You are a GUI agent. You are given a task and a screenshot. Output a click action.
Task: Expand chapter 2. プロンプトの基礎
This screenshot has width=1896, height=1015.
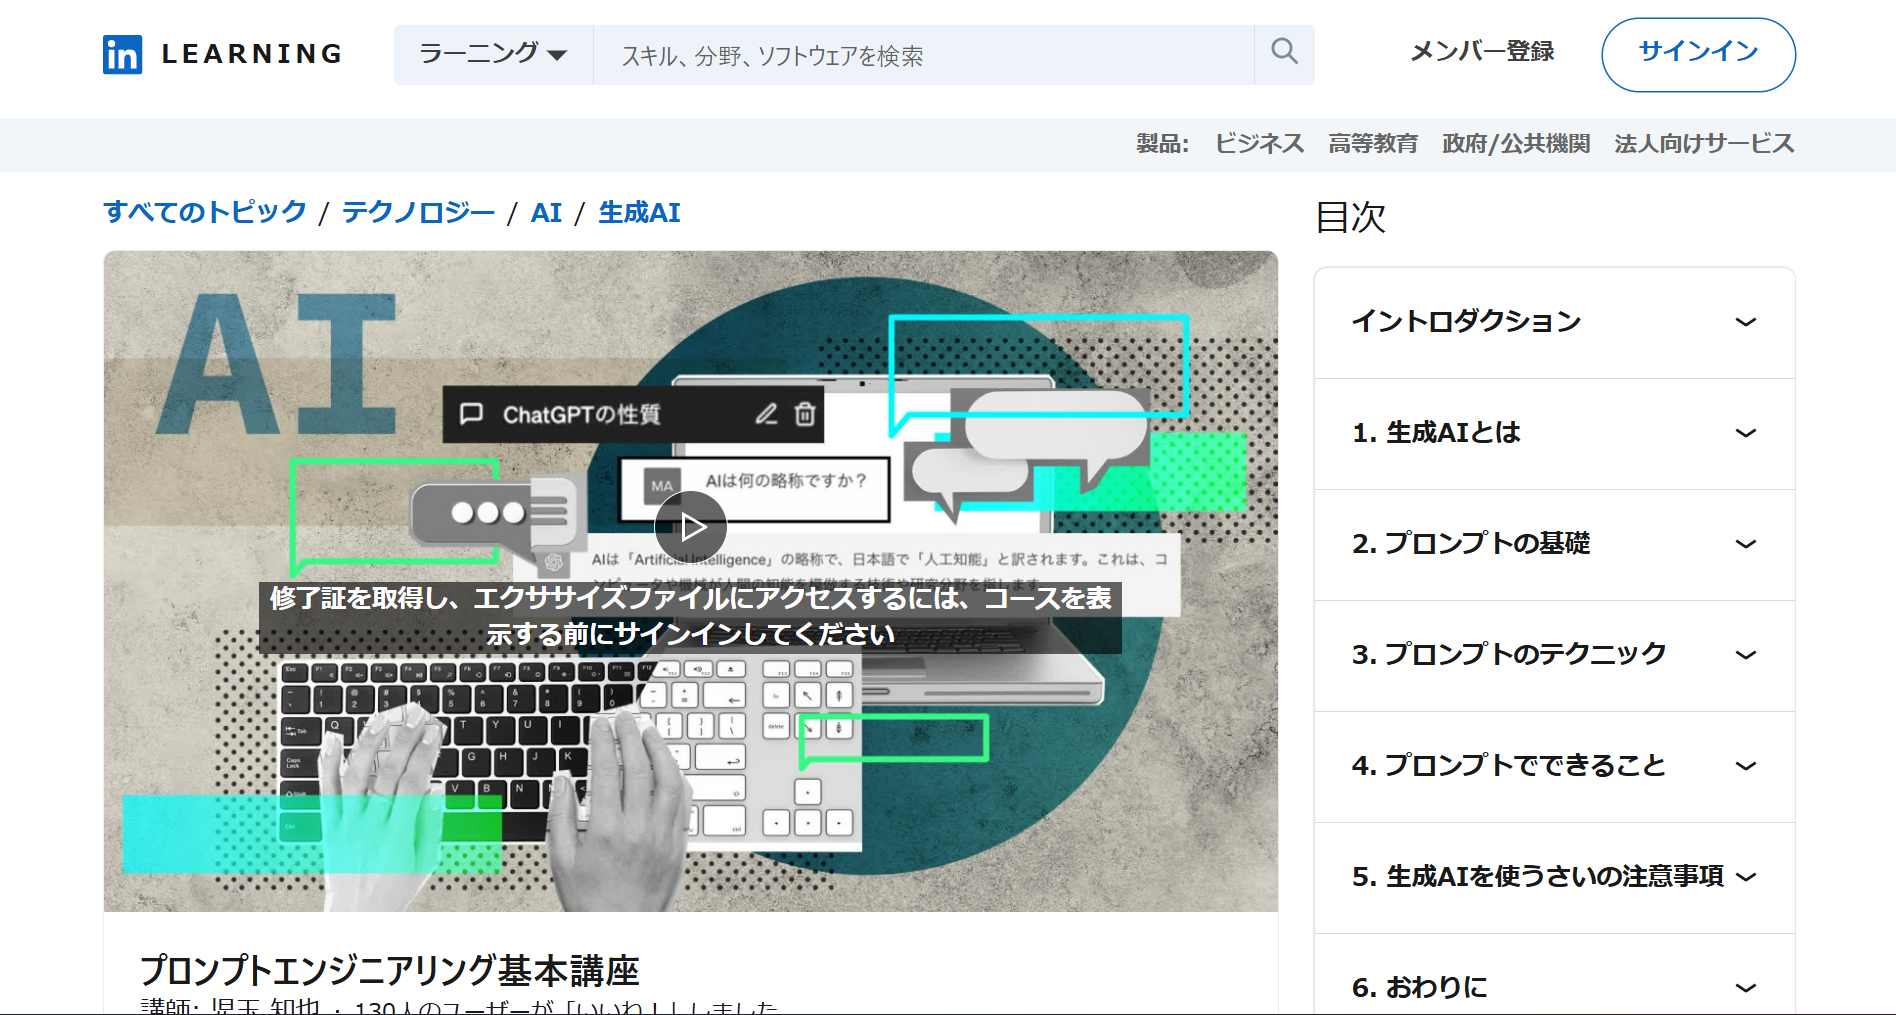pyautogui.click(x=1553, y=544)
